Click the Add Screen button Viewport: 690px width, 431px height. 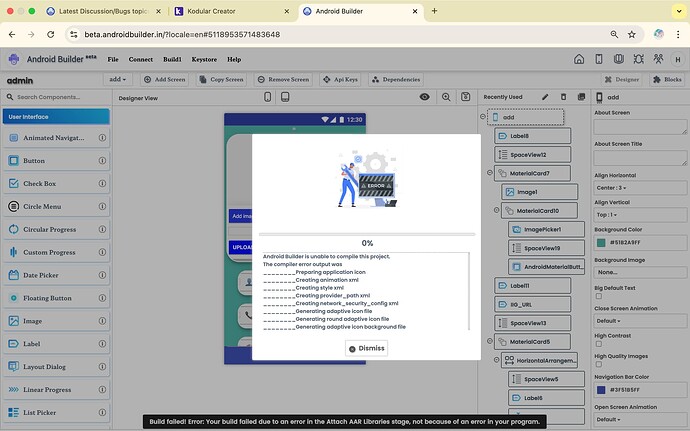point(165,79)
